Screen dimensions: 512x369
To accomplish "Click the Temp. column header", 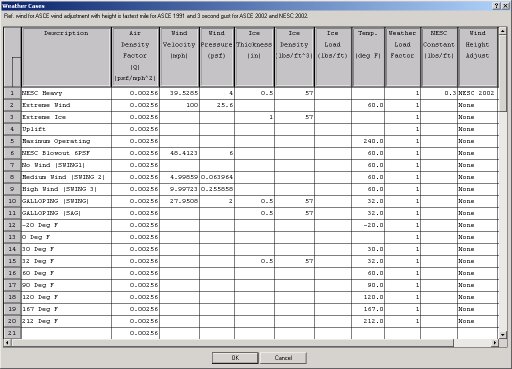I will [368, 57].
